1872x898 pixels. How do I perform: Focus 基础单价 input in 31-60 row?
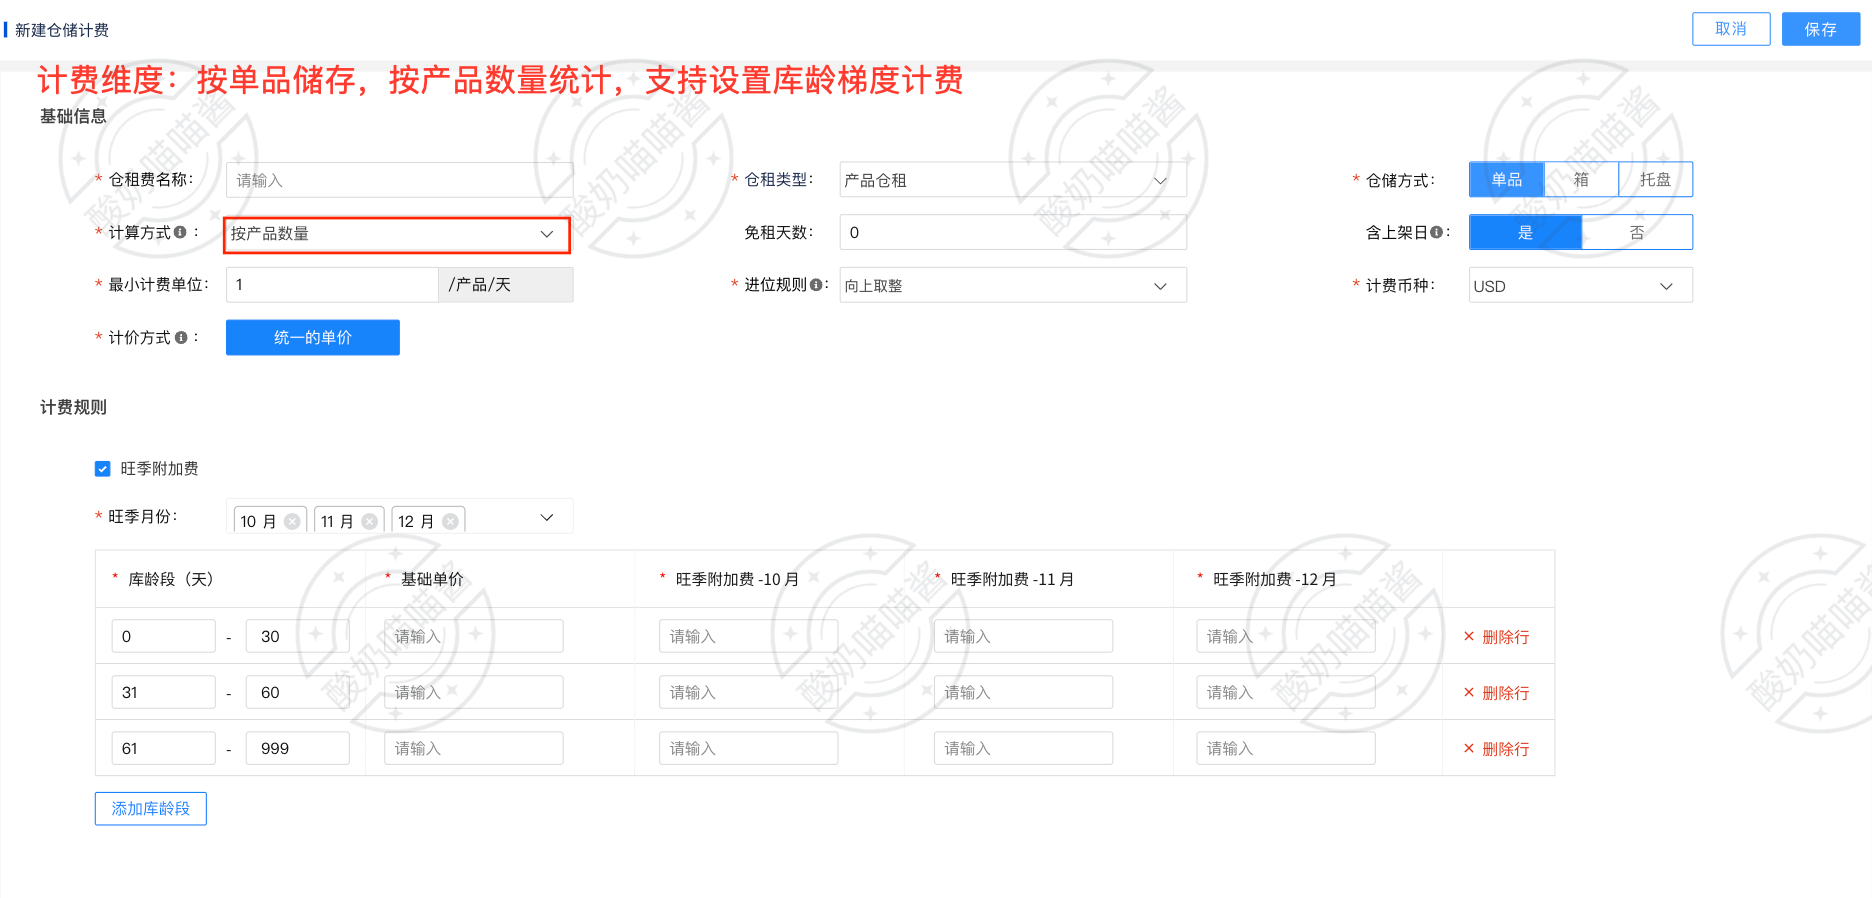tap(474, 692)
